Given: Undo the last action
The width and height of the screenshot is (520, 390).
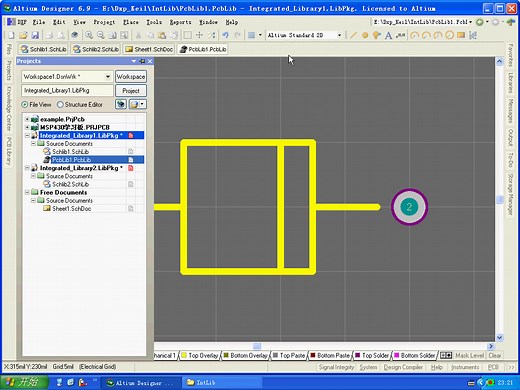Looking at the screenshot, I should (x=225, y=35).
